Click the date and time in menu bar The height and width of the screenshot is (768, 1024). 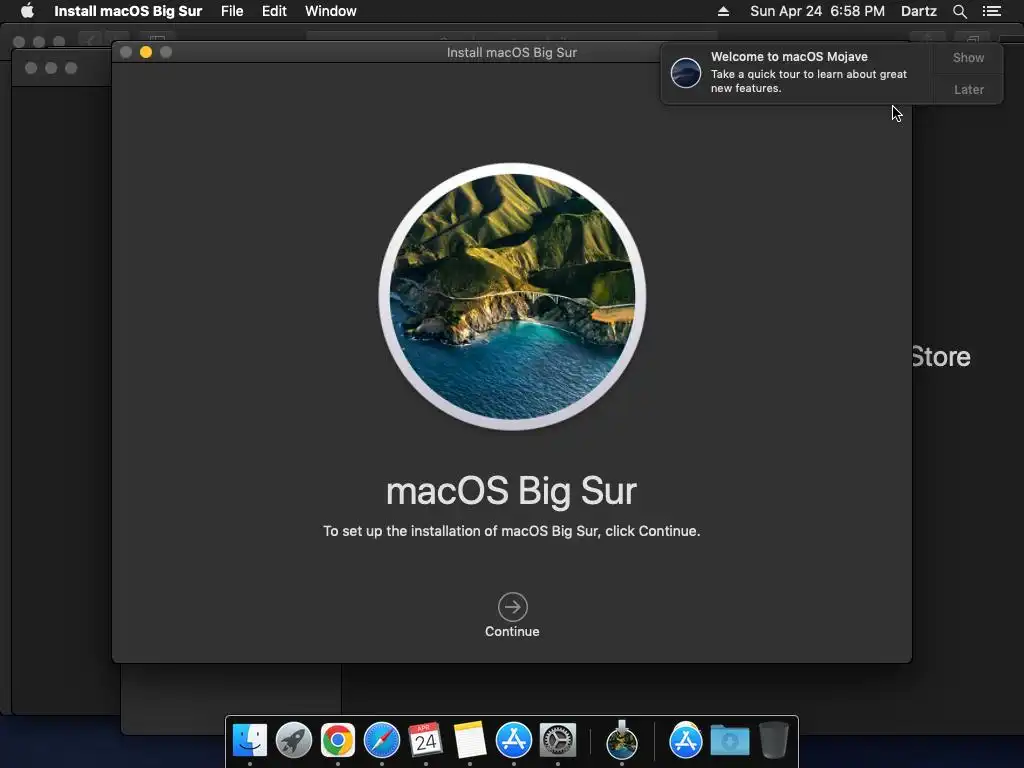point(817,11)
